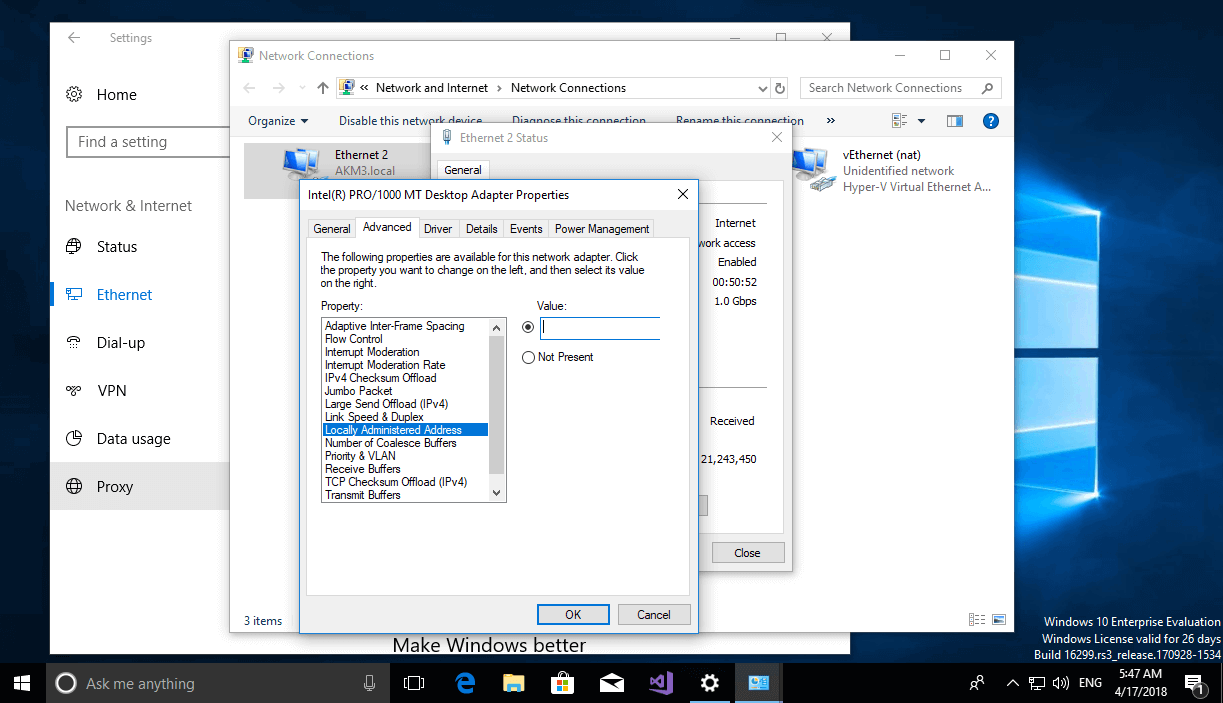
Task: Open Microsoft Edge from the taskbar
Action: [x=465, y=683]
